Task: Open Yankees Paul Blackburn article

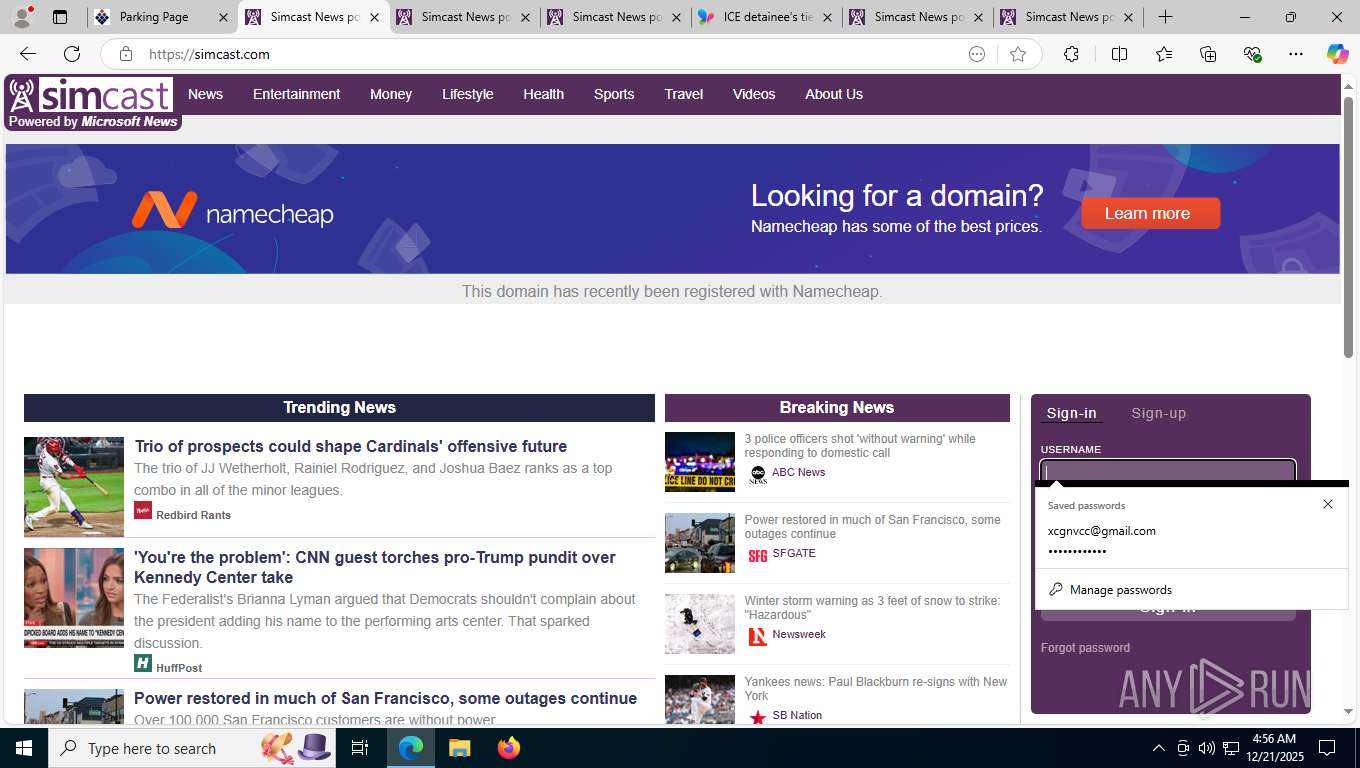Action: tap(876, 689)
